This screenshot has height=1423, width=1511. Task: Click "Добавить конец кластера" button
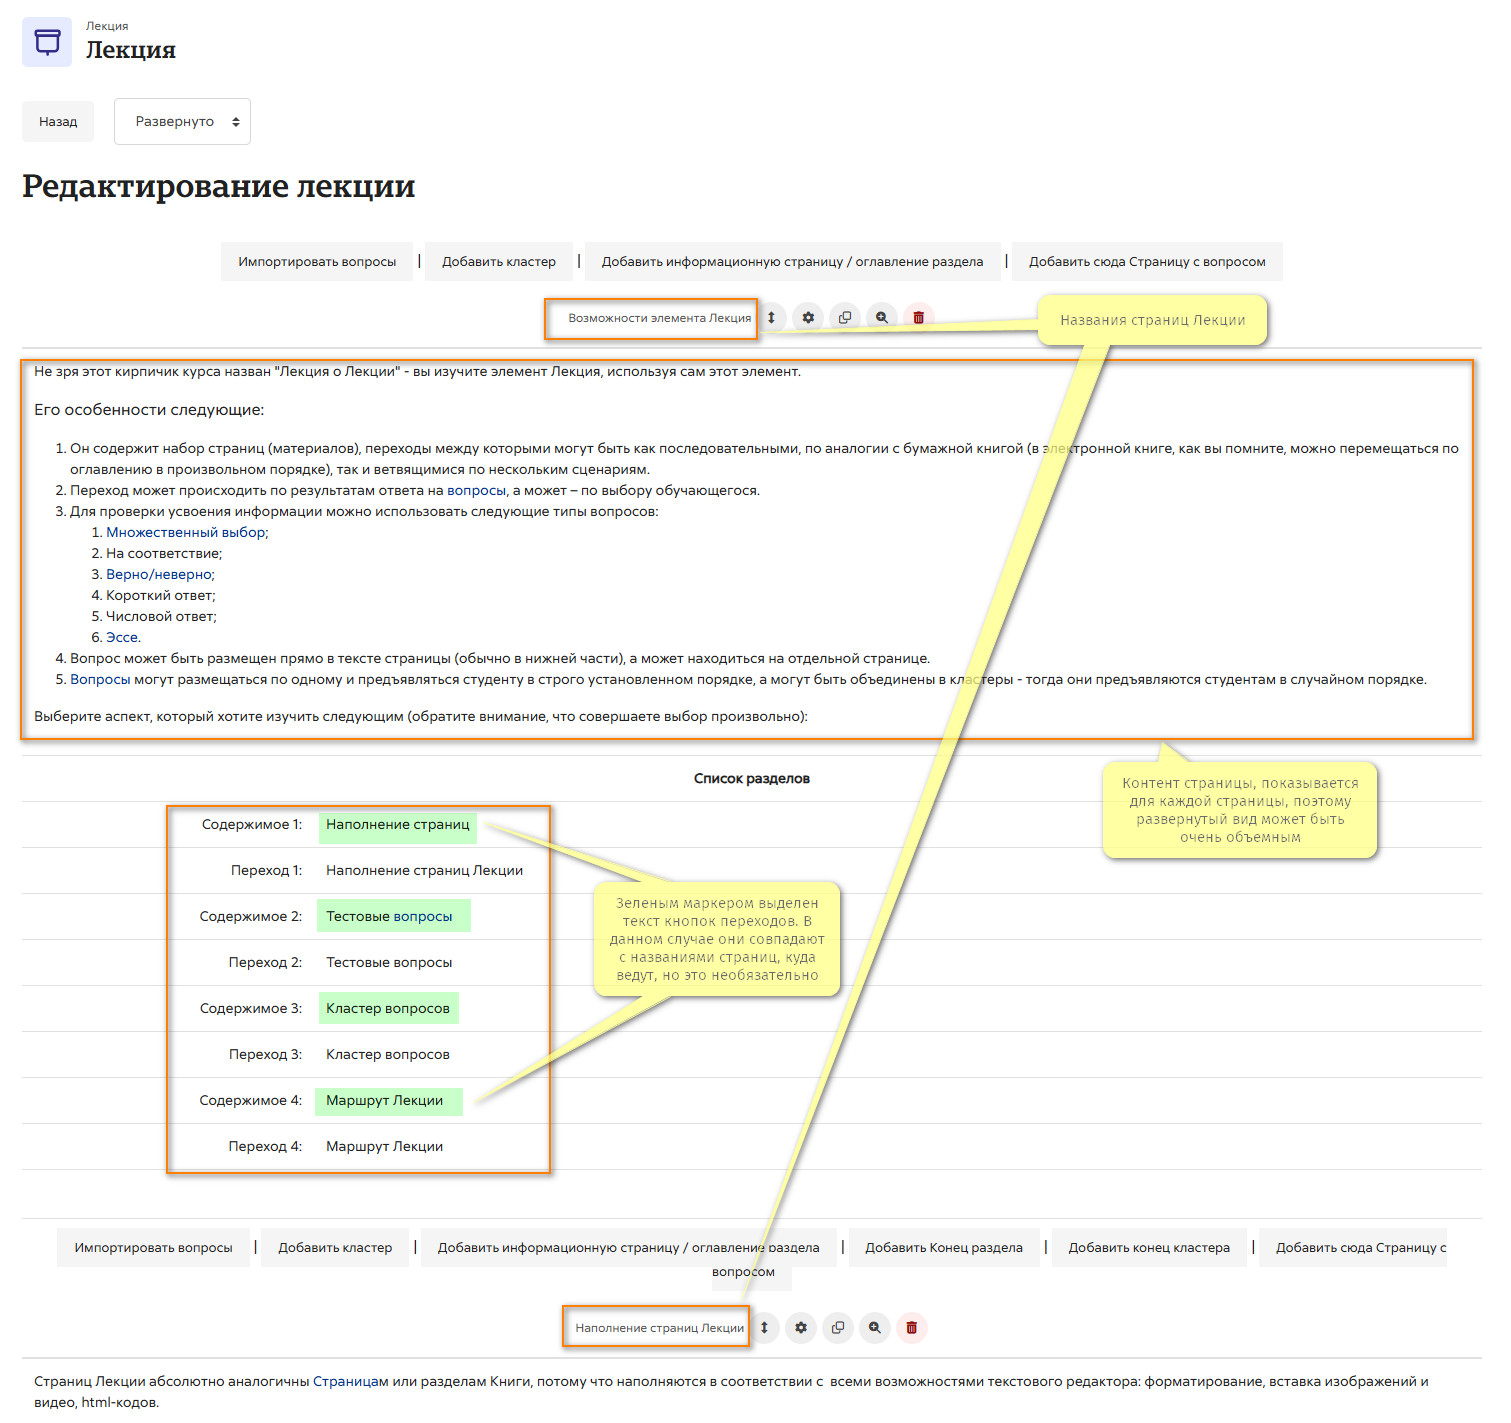[1148, 1248]
